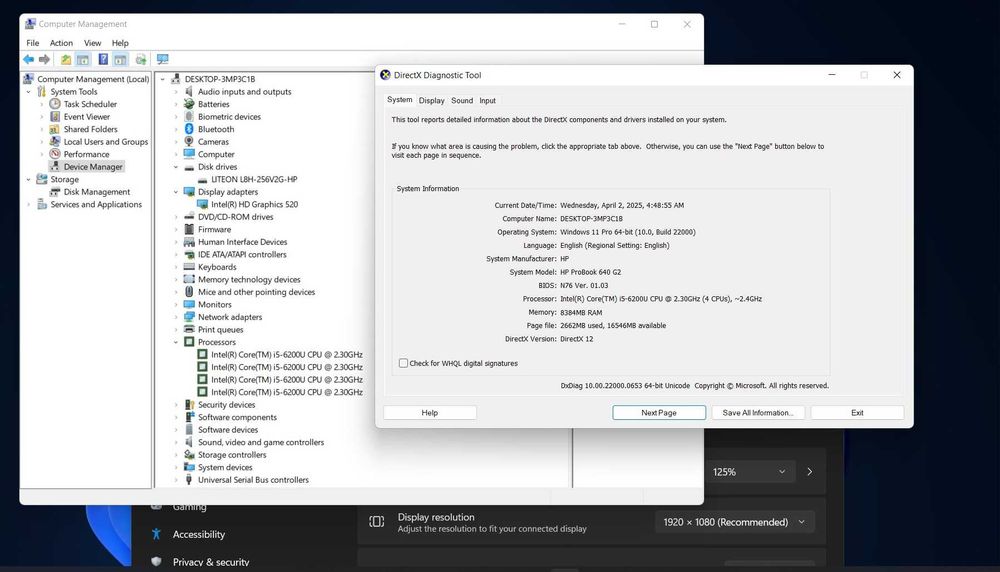This screenshot has width=1000, height=572.
Task: Click the Bluetooth device category icon
Action: point(189,129)
